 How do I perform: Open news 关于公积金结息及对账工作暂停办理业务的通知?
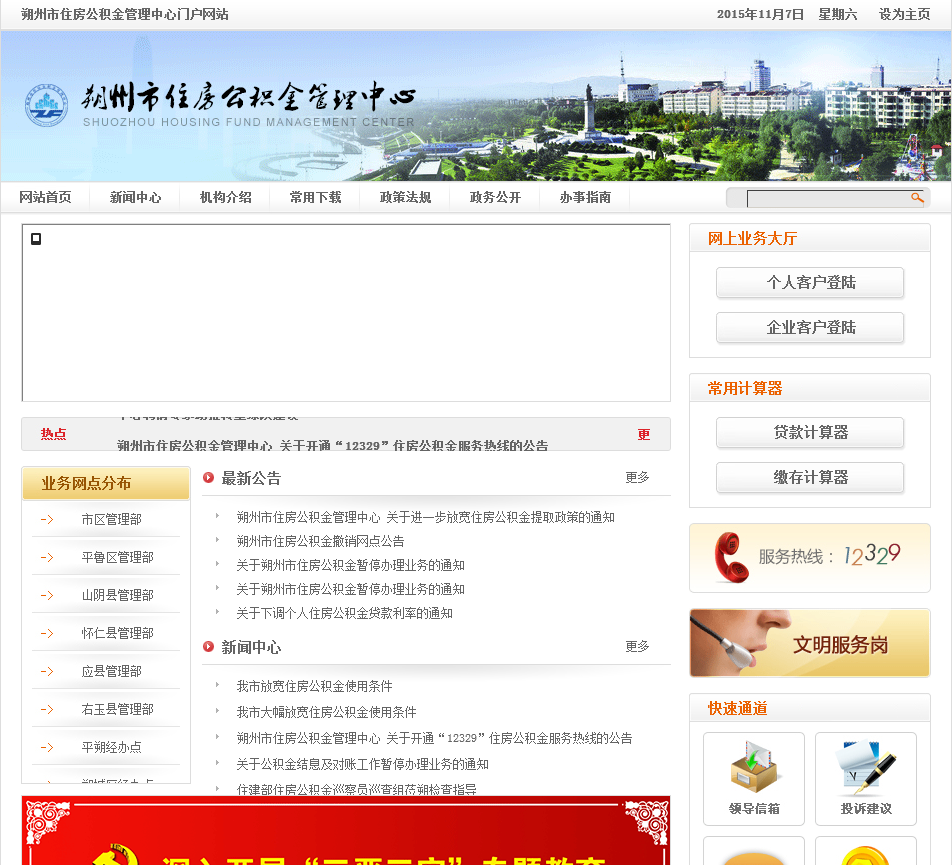tap(362, 764)
